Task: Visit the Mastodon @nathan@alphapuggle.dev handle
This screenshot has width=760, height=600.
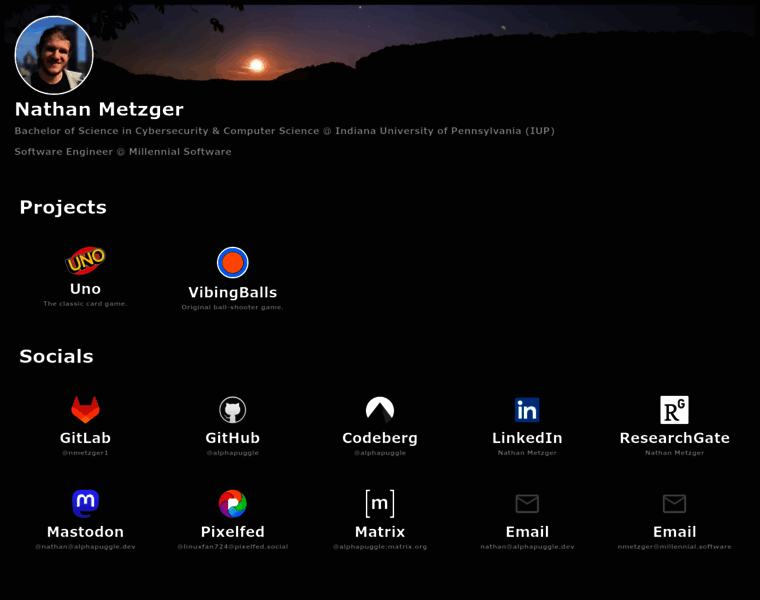Action: pos(85,547)
